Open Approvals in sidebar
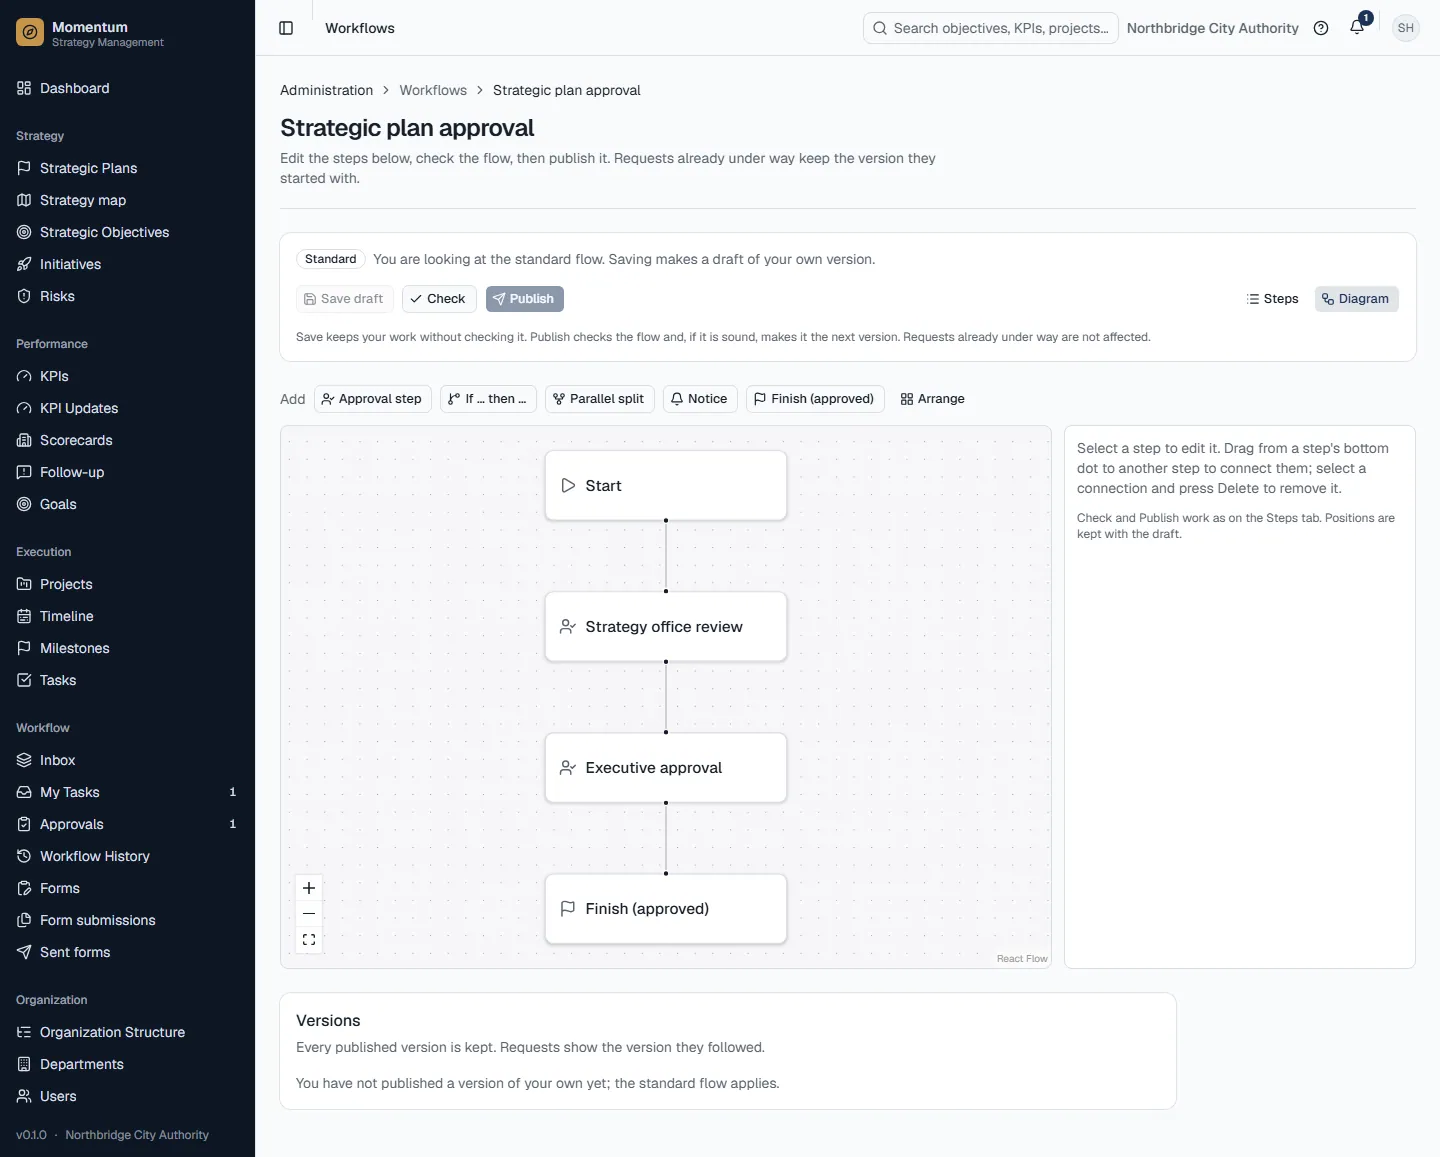The image size is (1440, 1157). click(x=127, y=824)
